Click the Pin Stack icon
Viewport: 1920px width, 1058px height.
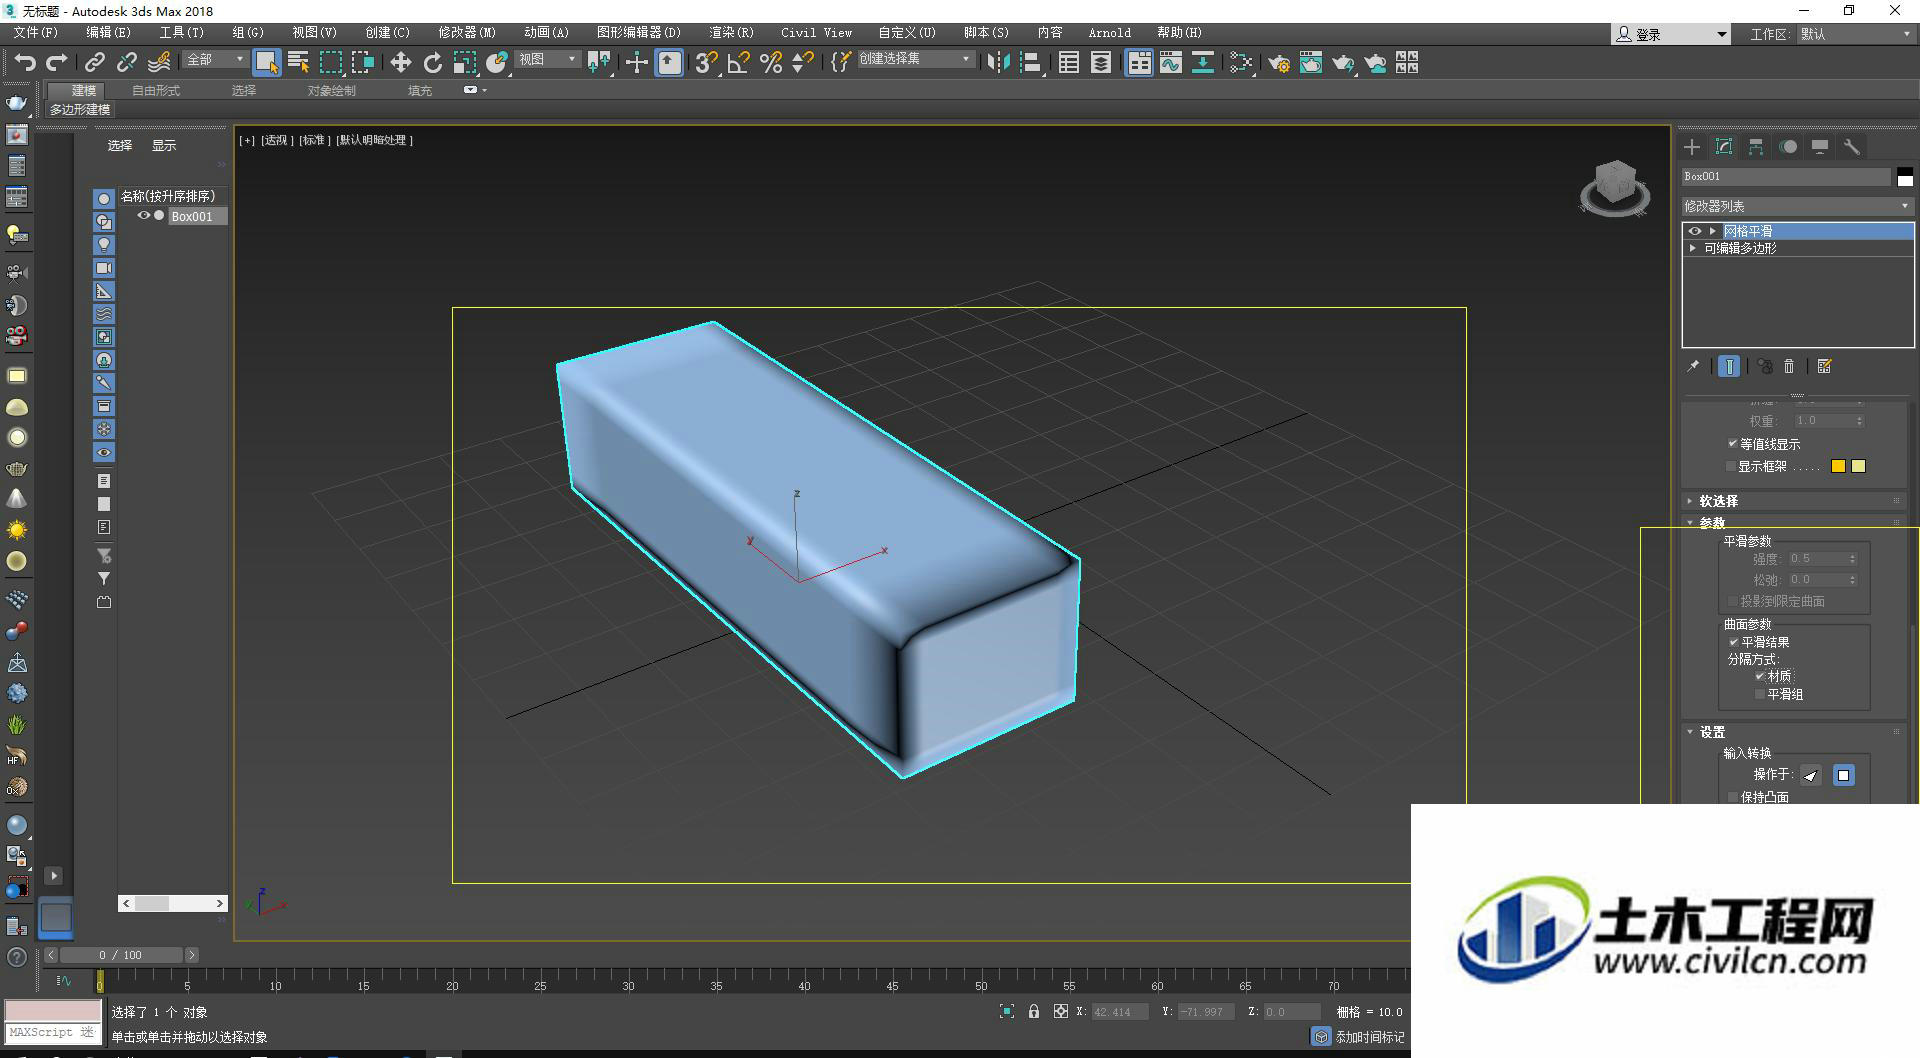coord(1693,366)
